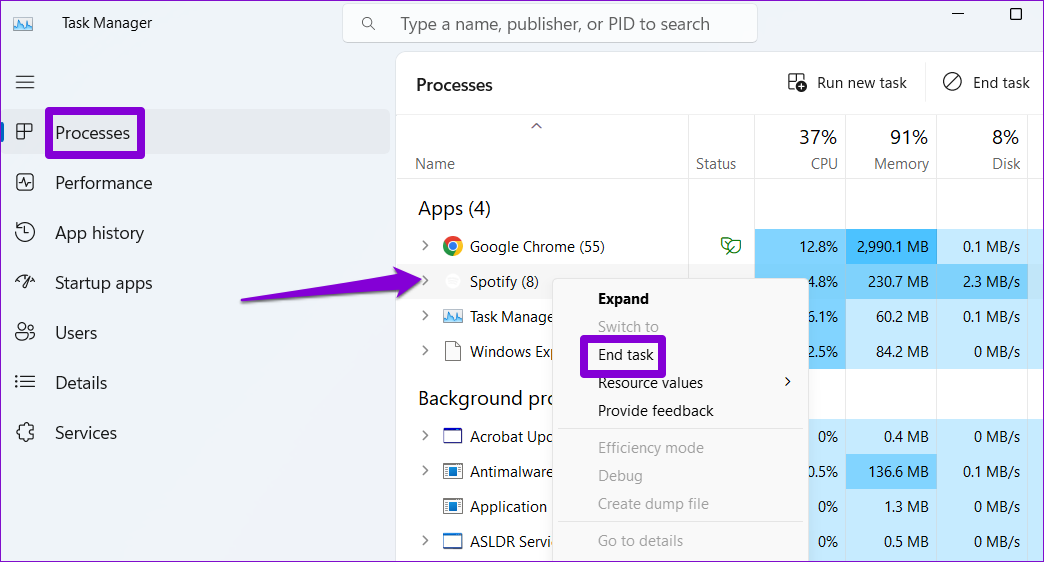Viewport: 1044px width, 562px height.
Task: Open the hamburger navigation menu
Action: point(25,82)
